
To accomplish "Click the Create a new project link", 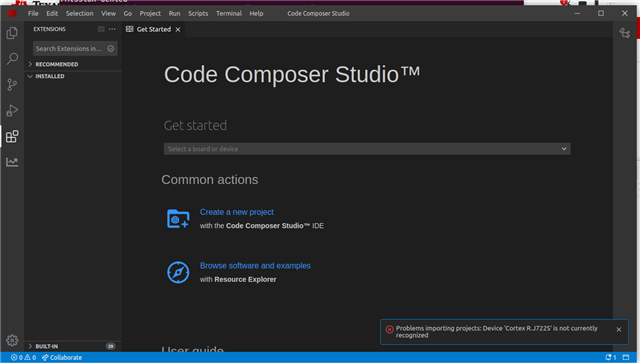I will coord(237,212).
